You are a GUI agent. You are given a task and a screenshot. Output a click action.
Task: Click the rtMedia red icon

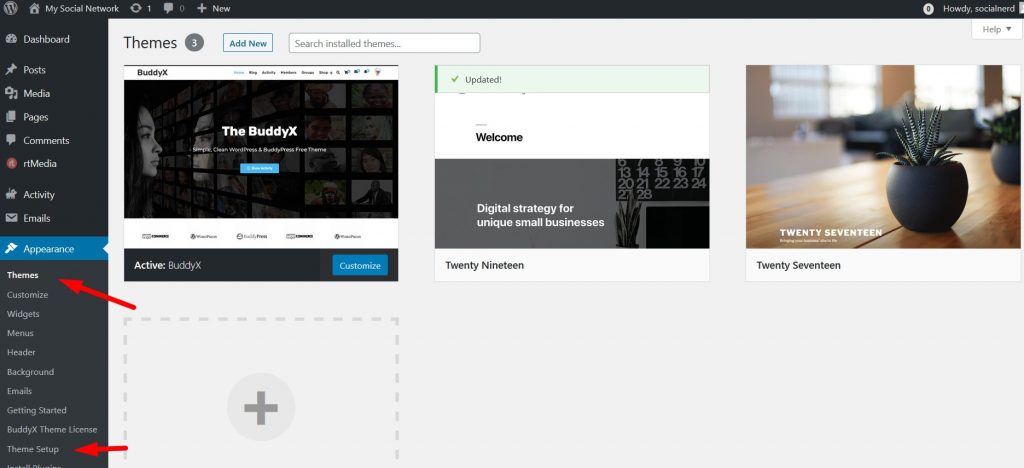11,164
